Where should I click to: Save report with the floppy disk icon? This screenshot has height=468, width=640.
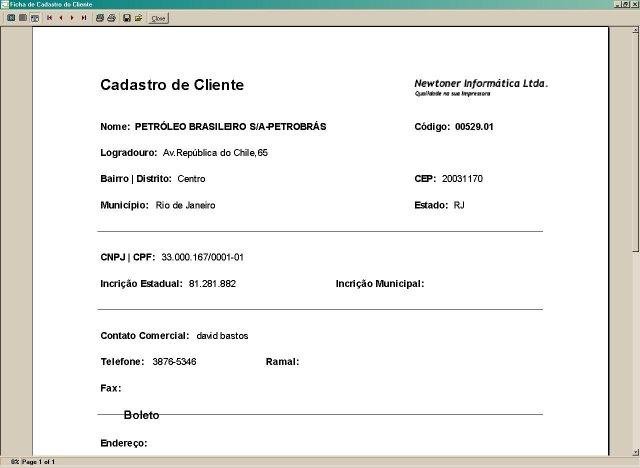(127, 18)
